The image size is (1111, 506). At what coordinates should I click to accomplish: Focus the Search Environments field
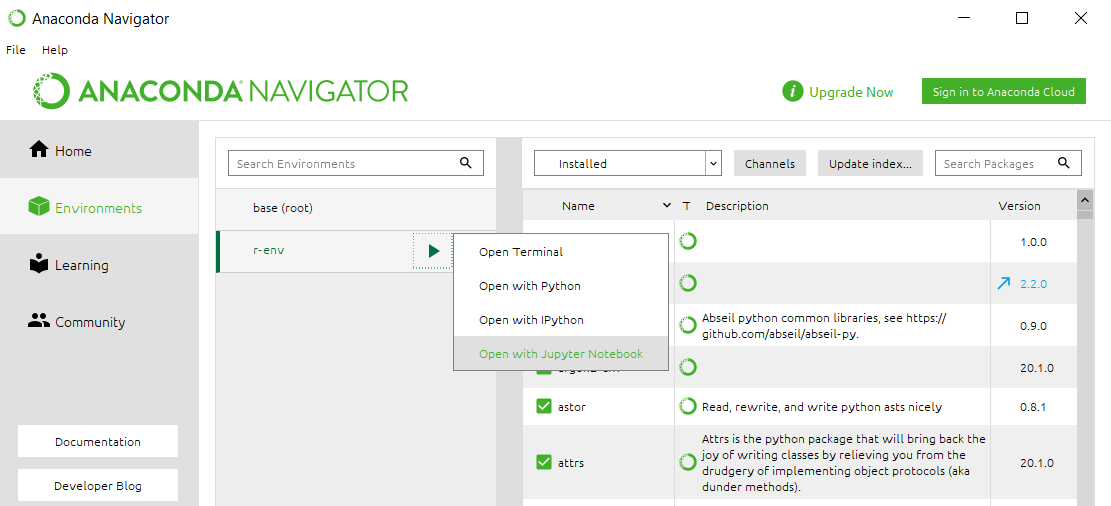tap(356, 163)
